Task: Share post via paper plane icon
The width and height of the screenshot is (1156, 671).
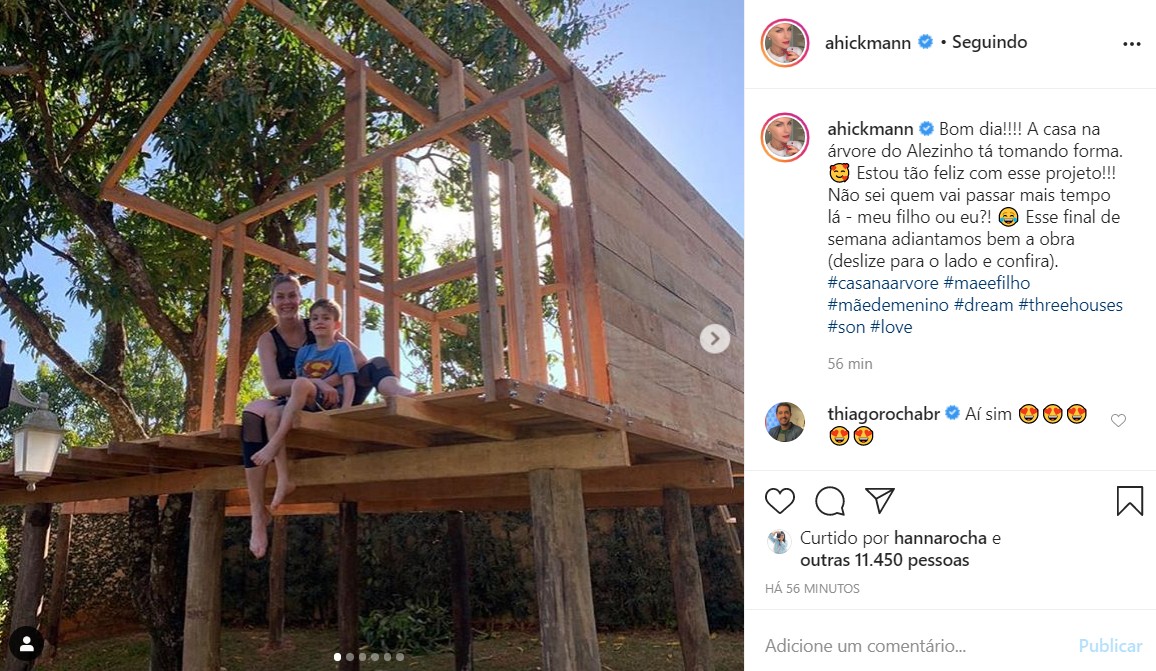Action: tap(880, 500)
